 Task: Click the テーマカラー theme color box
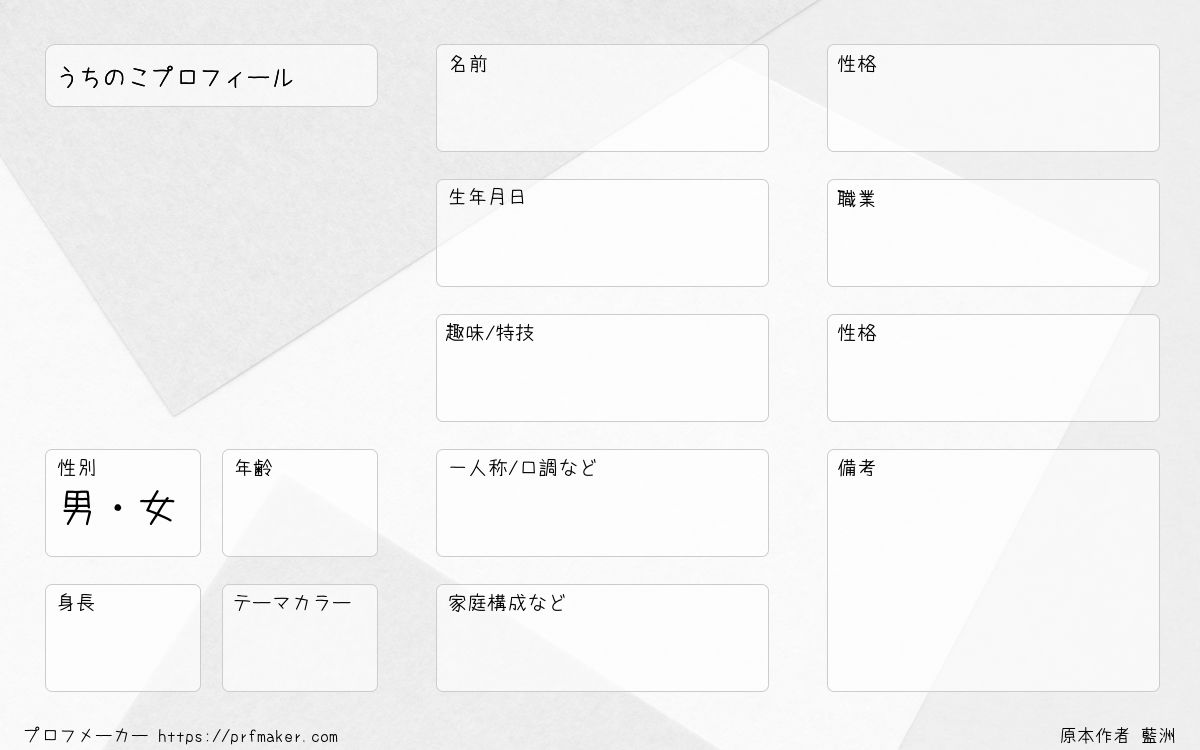click(x=300, y=638)
